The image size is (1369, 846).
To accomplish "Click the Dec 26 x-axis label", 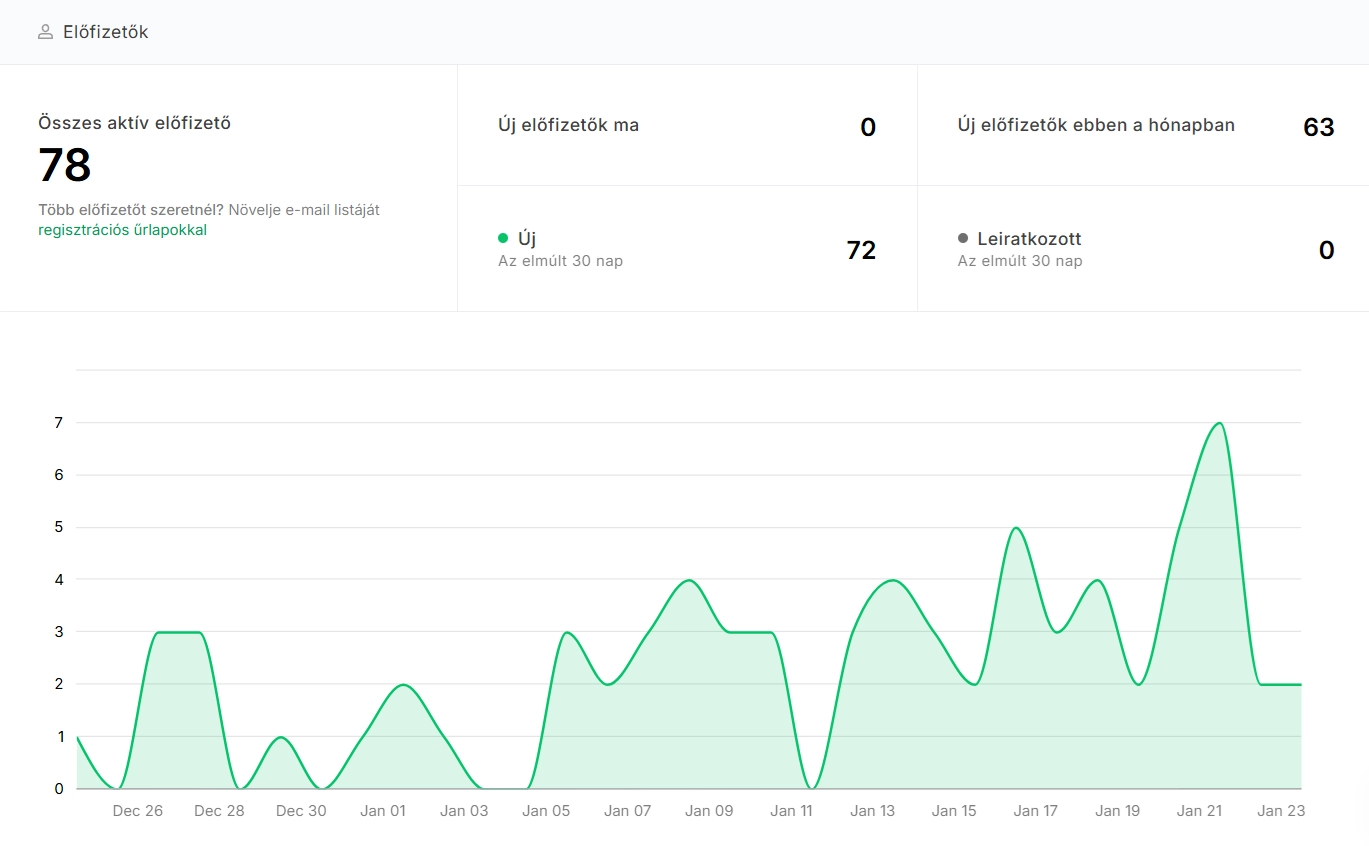I will click(138, 811).
